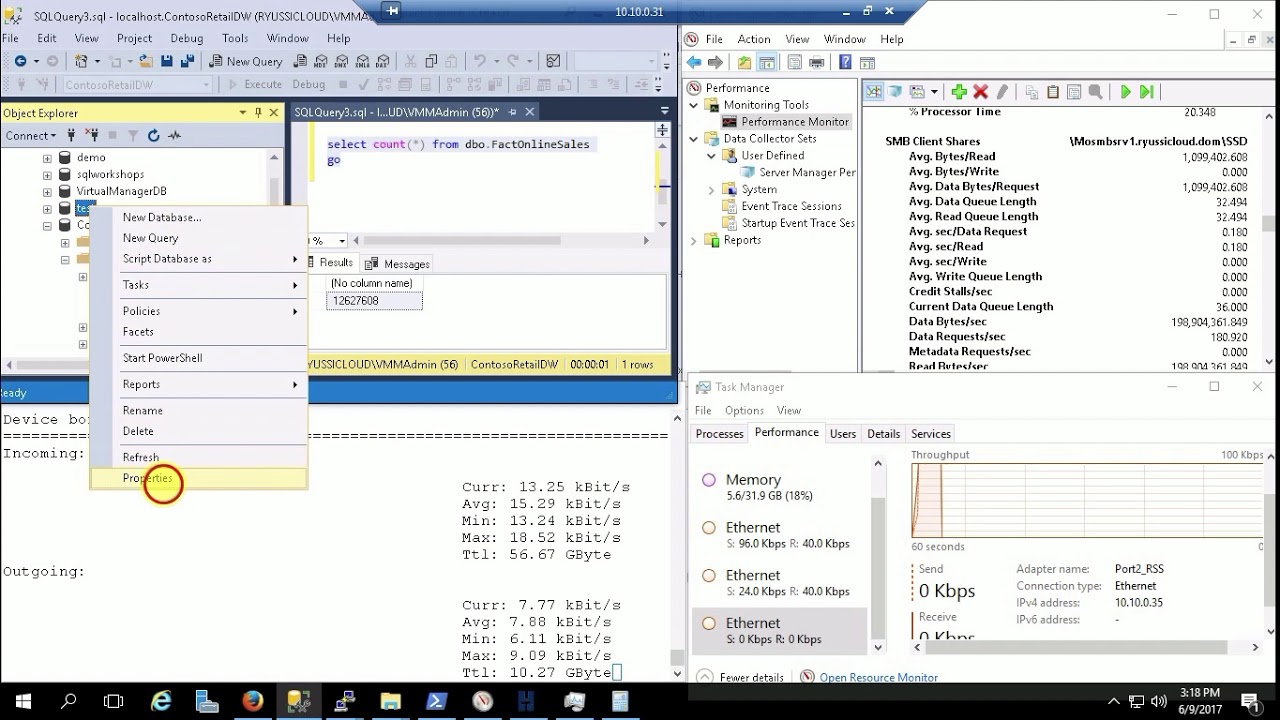Expand the demo database node
The width and height of the screenshot is (1280, 720).
tap(47, 158)
